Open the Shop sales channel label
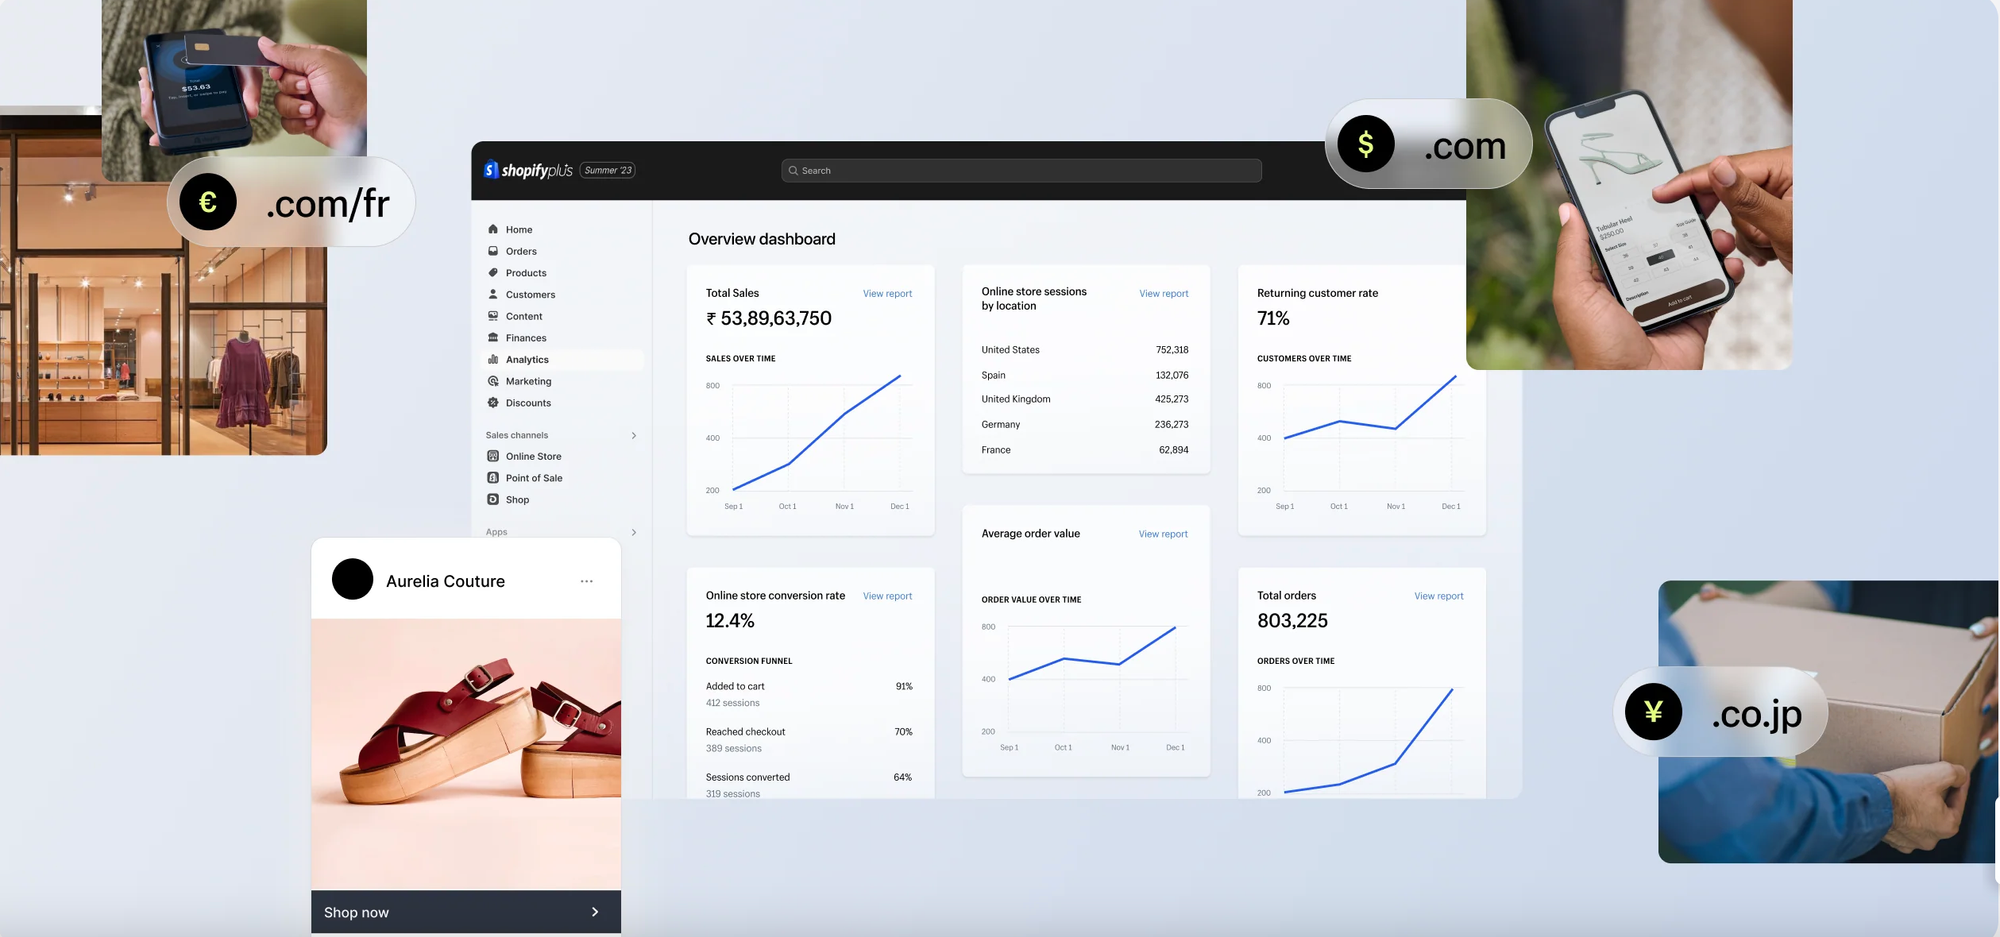Screen dimensions: 2000x937 517,500
